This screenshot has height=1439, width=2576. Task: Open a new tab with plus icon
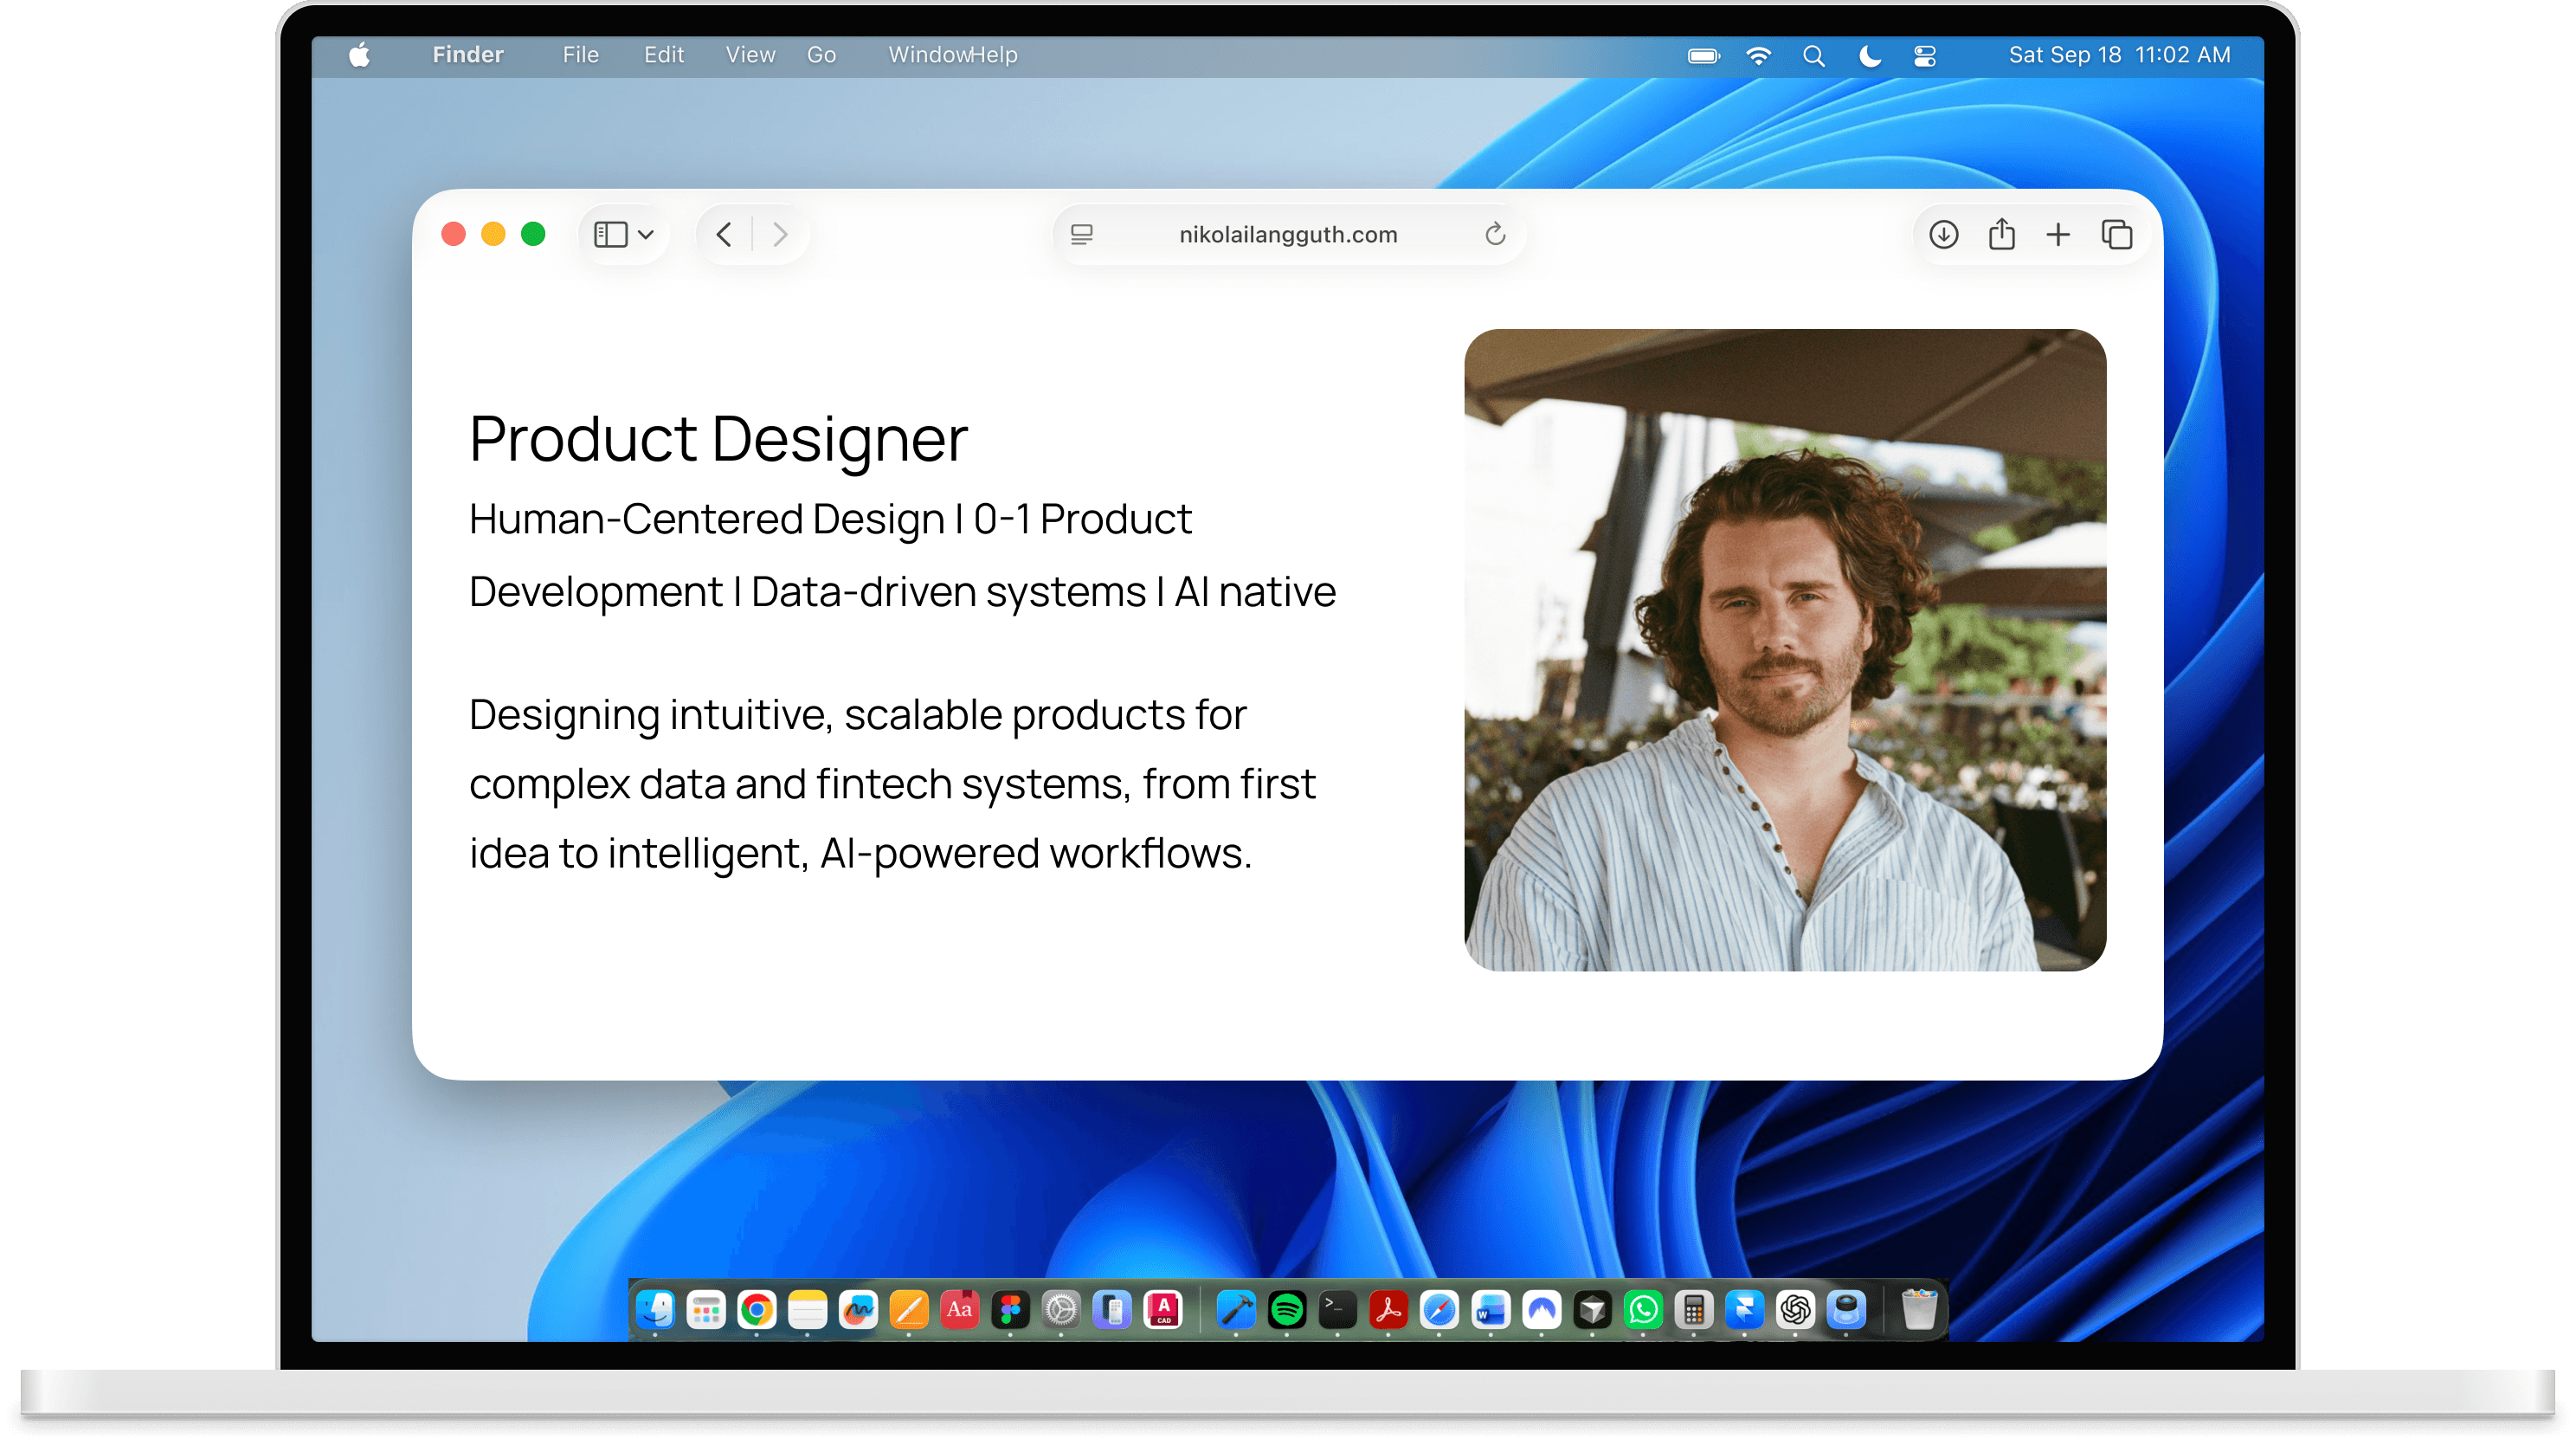2058,235
